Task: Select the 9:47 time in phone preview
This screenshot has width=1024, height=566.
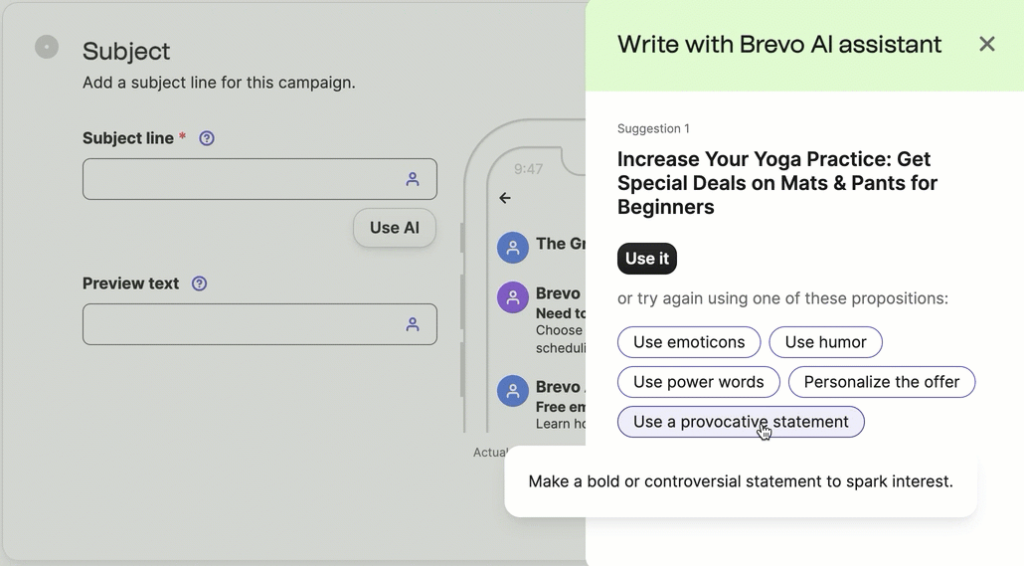Action: click(528, 169)
